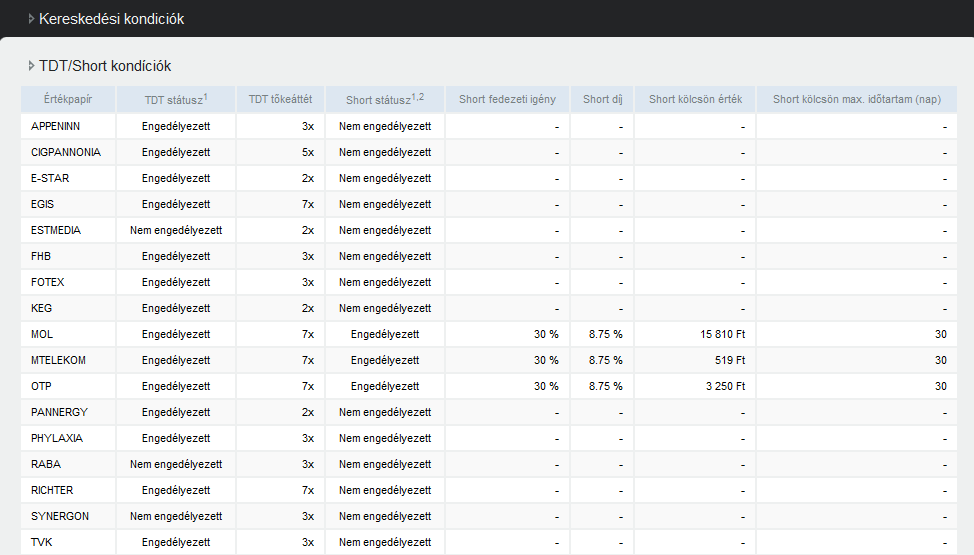Image resolution: width=974 pixels, height=555 pixels.
Task: Select the APPENINN security row
Action: (489, 126)
